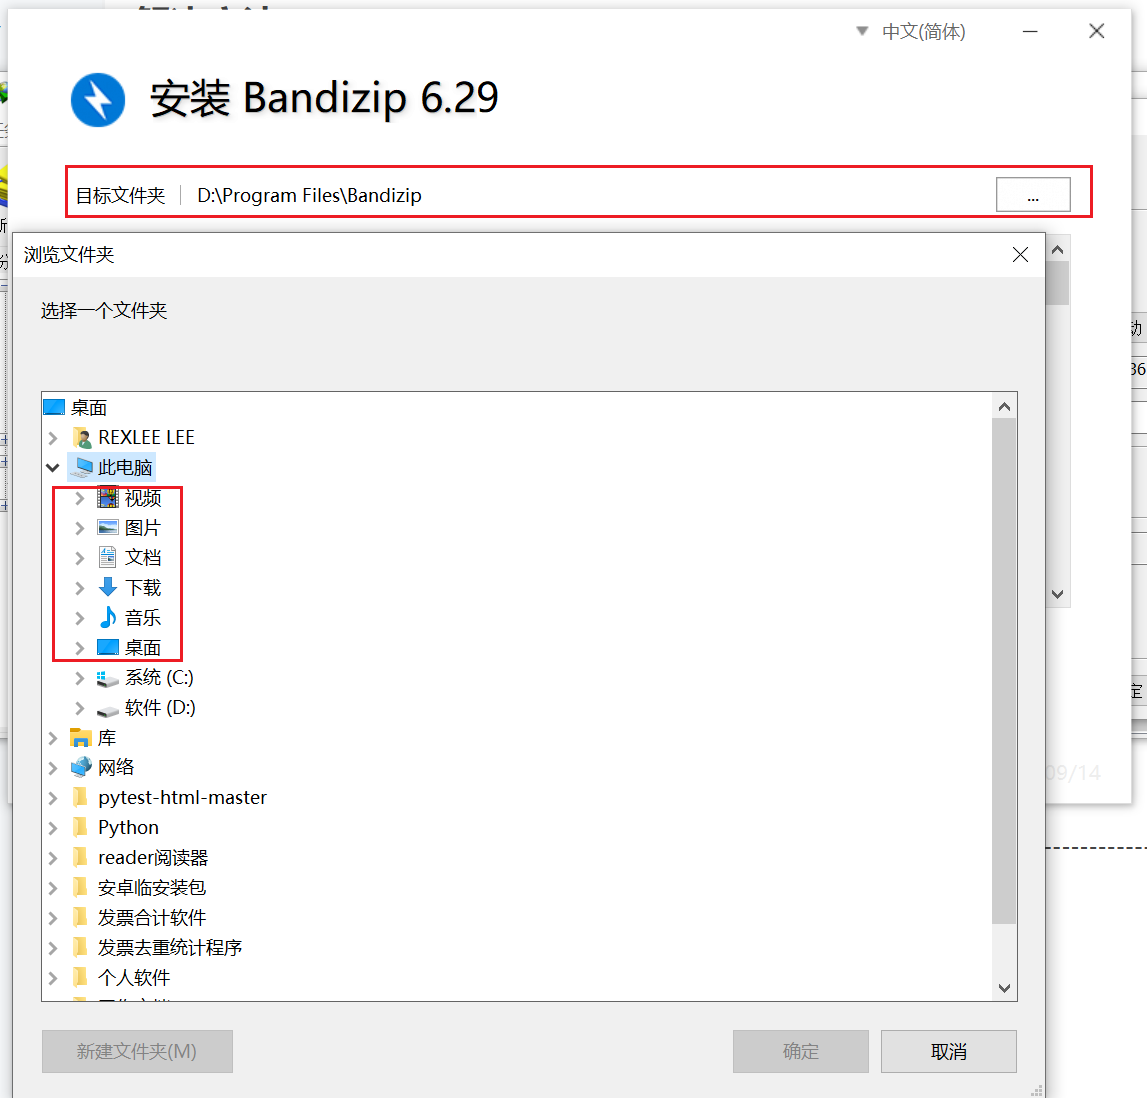Screen dimensions: 1147x1098
Task: Click the 文档 documents icon
Action: click(108, 557)
